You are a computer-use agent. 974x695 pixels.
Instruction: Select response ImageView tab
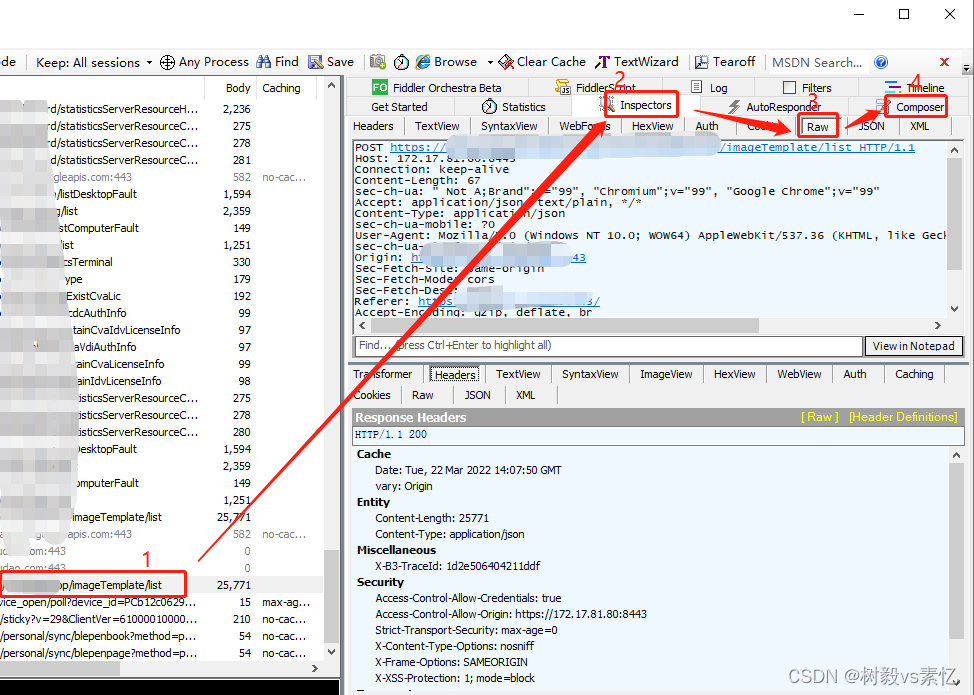pyautogui.click(x=666, y=374)
